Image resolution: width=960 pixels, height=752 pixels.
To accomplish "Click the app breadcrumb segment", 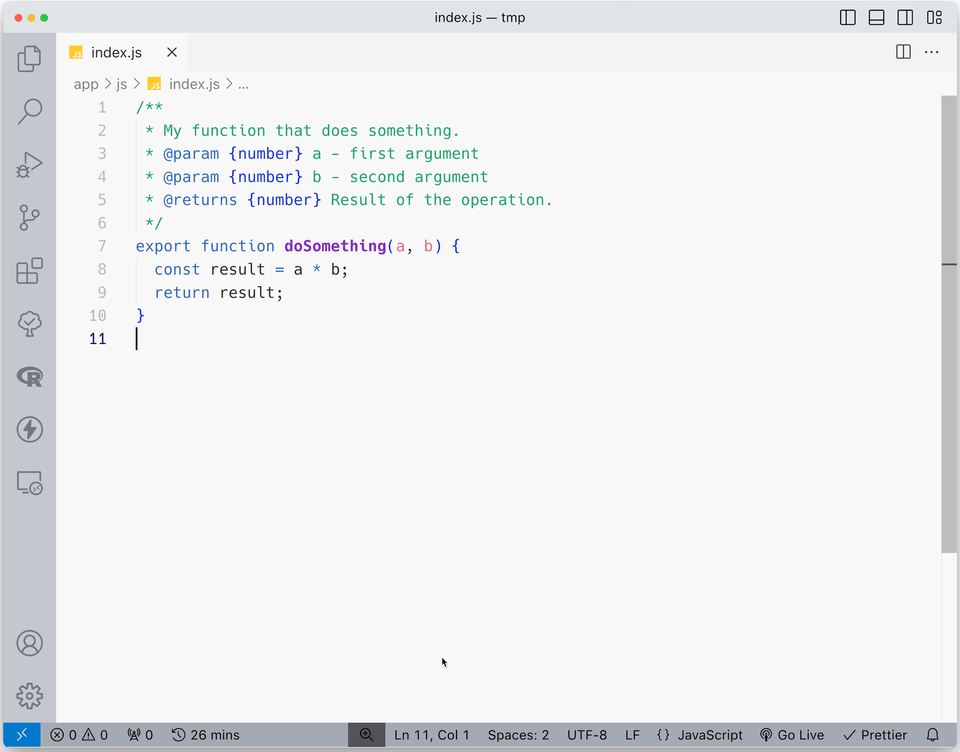I will (86, 85).
